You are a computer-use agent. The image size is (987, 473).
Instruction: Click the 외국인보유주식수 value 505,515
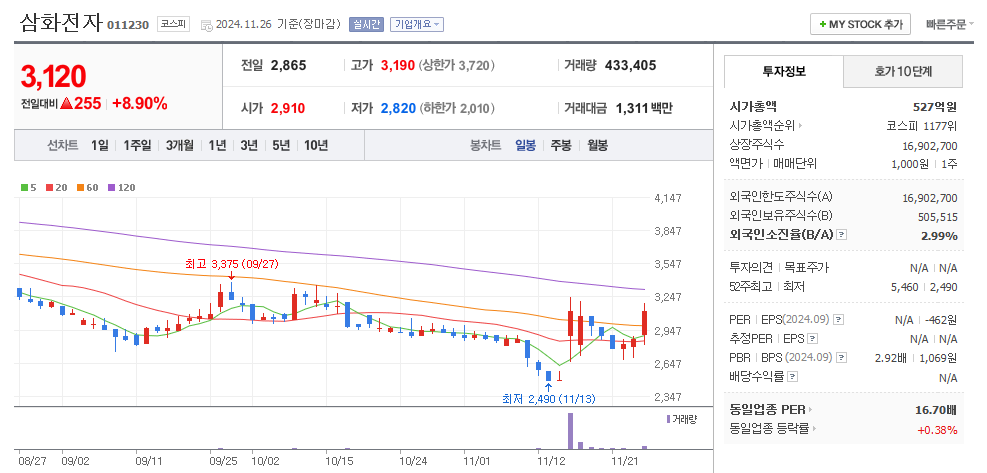[937, 217]
